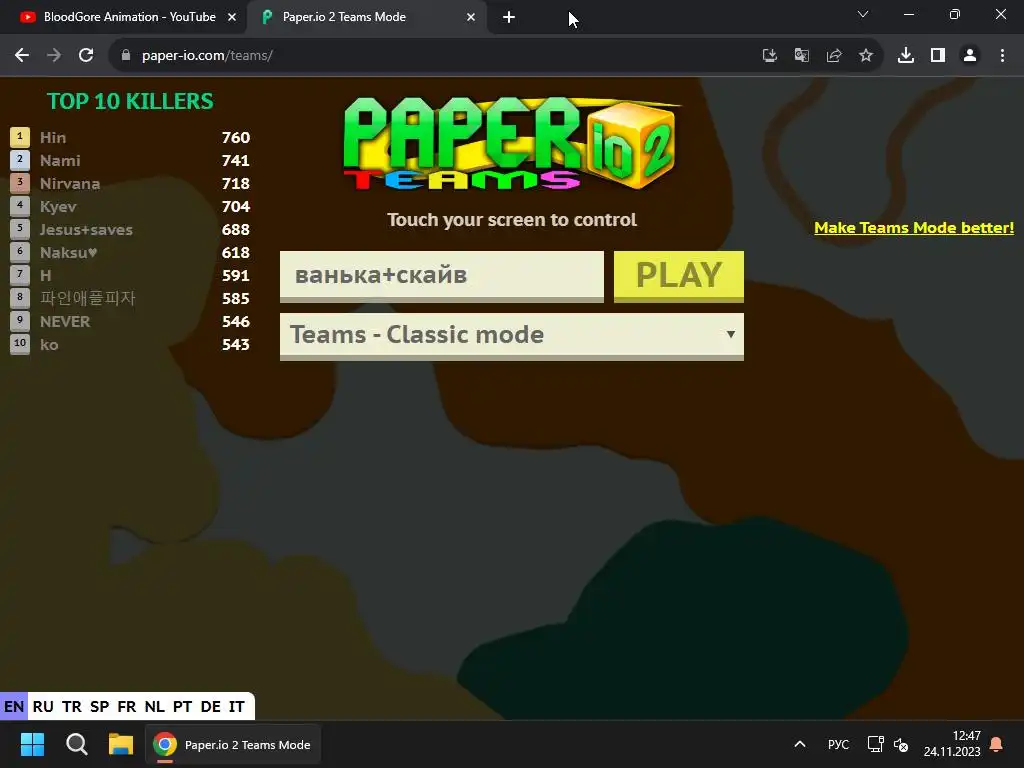Open the clock and date panel

(952, 744)
